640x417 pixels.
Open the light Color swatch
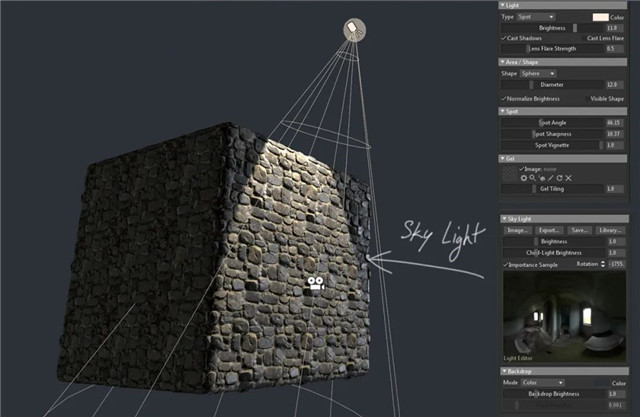coord(600,17)
